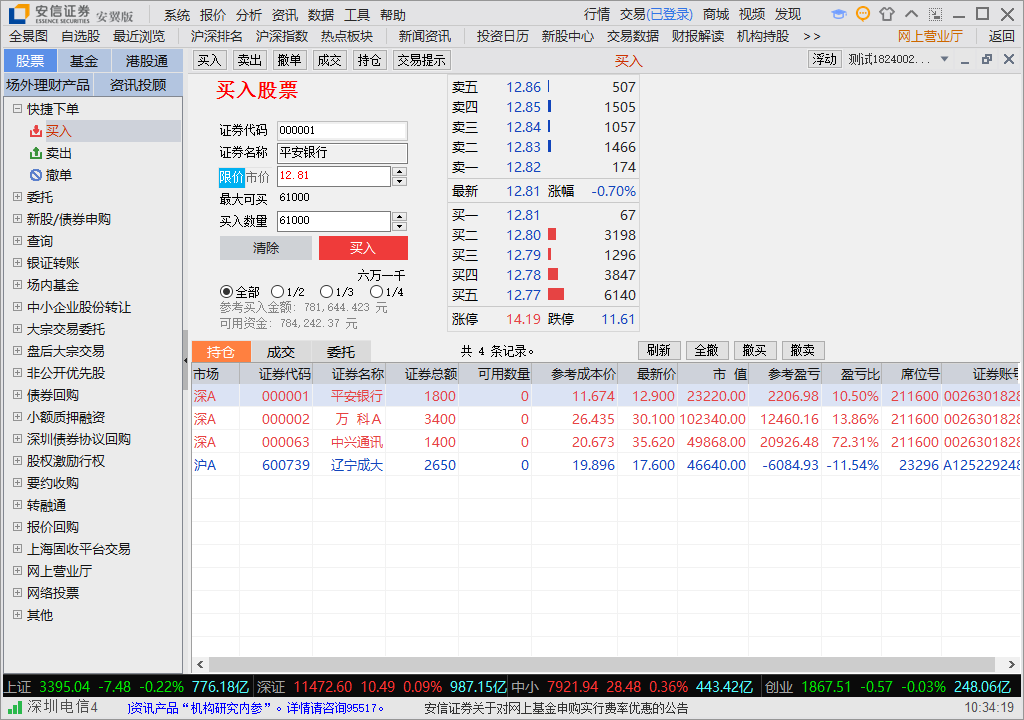Viewport: 1024px width, 720px height.
Task: Open the T-shirt skin theme icon
Action: (x=887, y=14)
